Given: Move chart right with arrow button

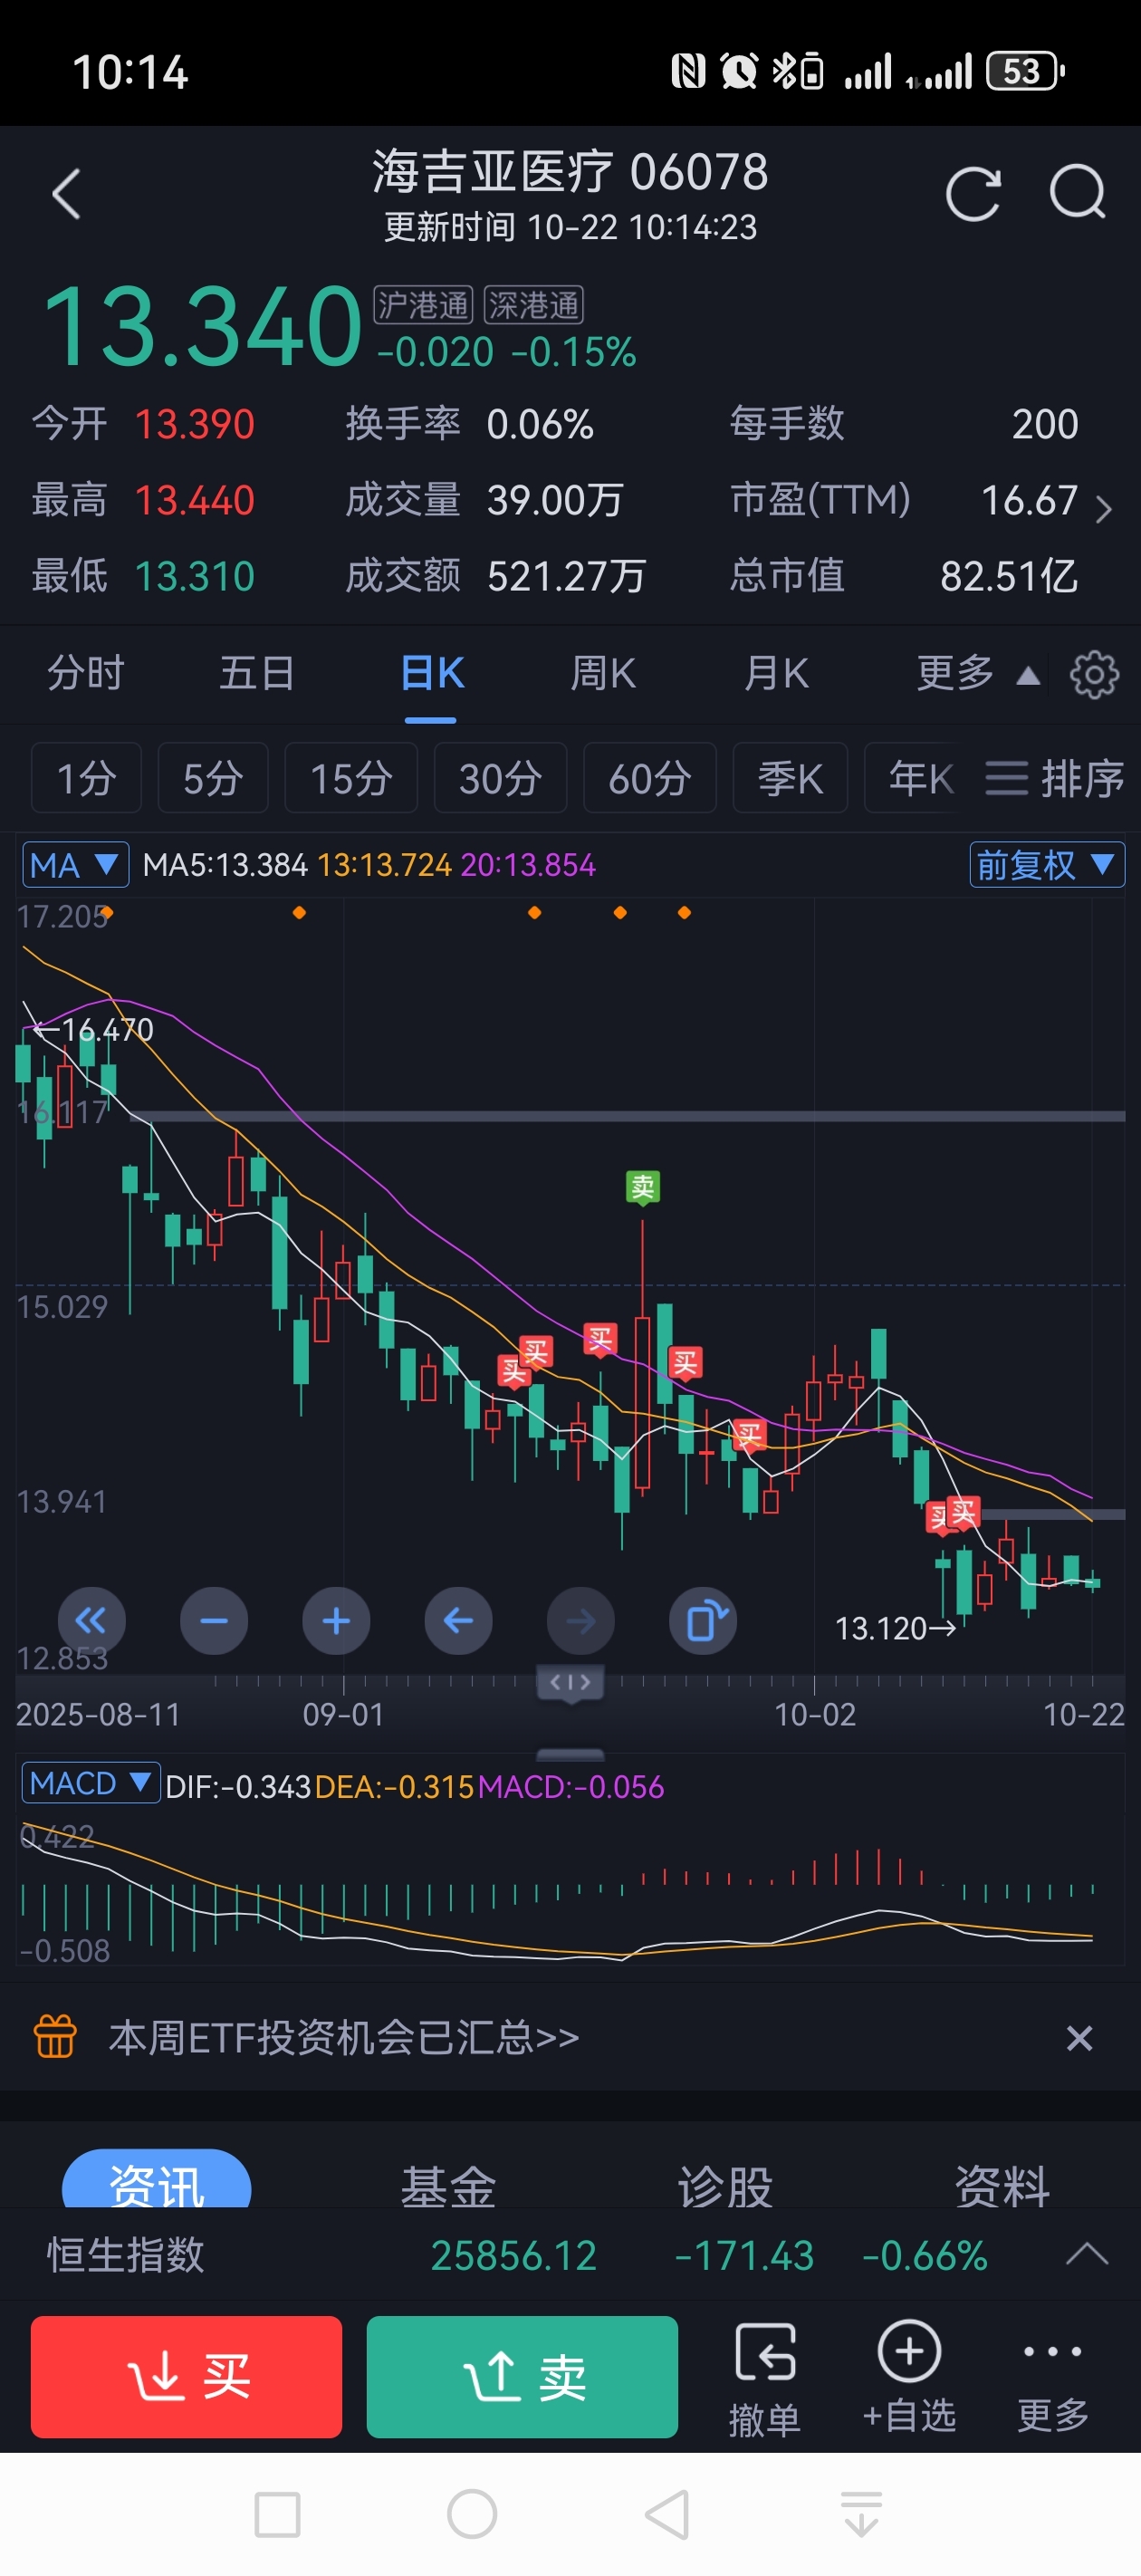Looking at the screenshot, I should coord(581,1620).
